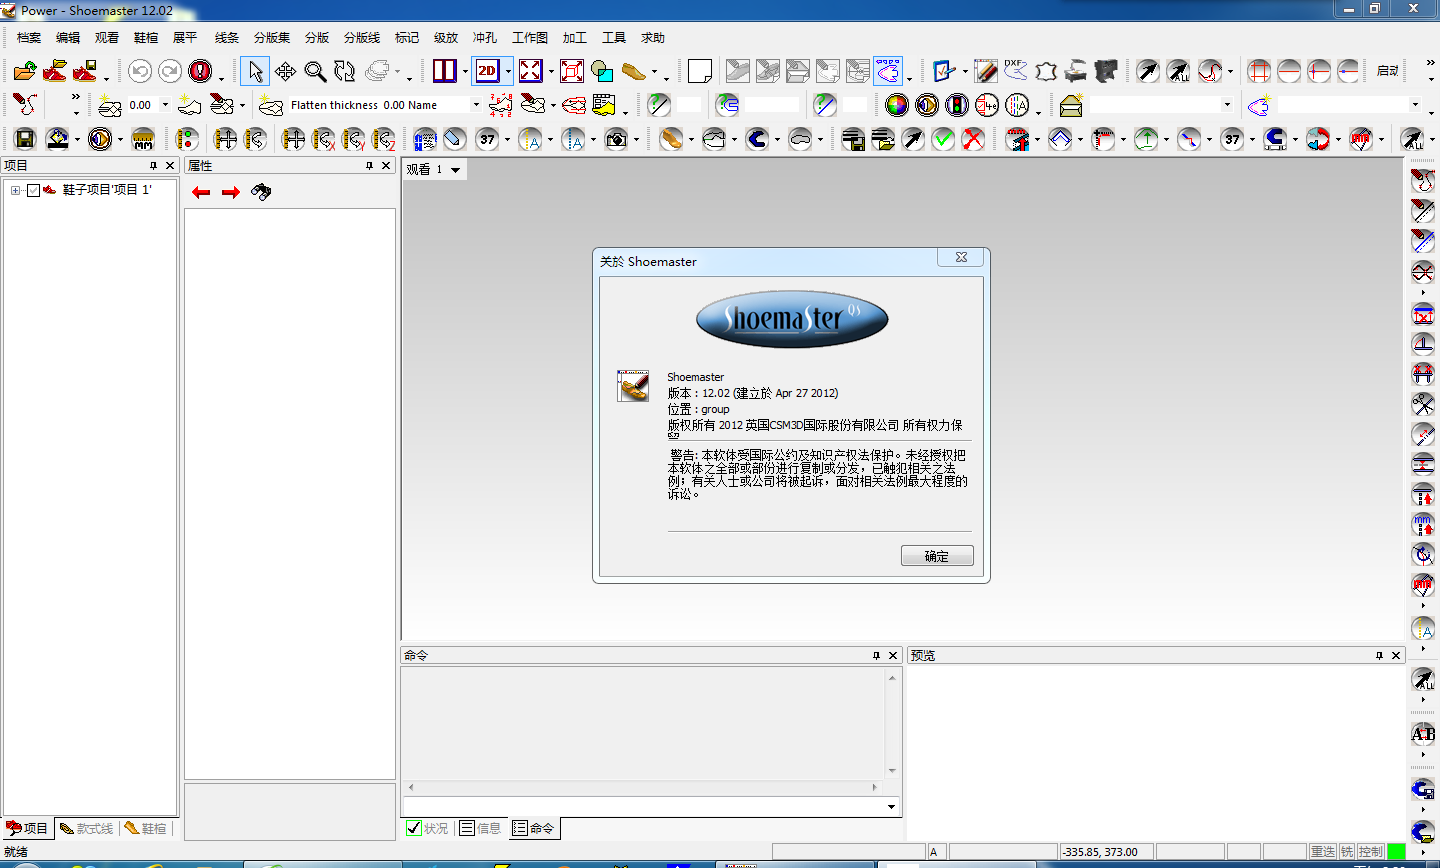1440x868 pixels.
Task: Open the 档案 file menu
Action: pos(29,38)
